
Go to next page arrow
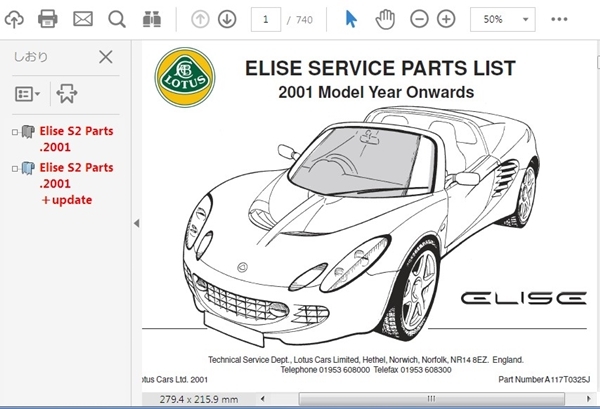point(227,19)
